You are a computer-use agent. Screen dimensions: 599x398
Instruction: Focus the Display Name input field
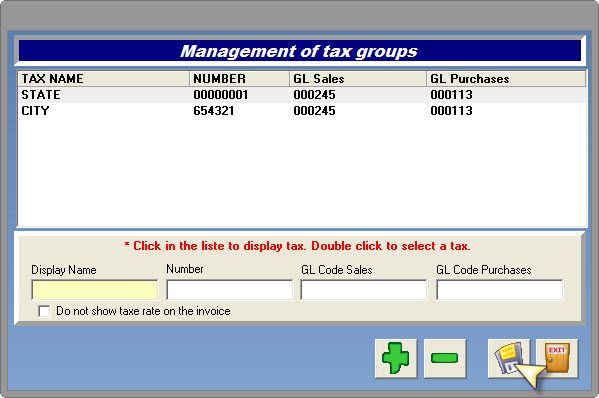tap(94, 290)
